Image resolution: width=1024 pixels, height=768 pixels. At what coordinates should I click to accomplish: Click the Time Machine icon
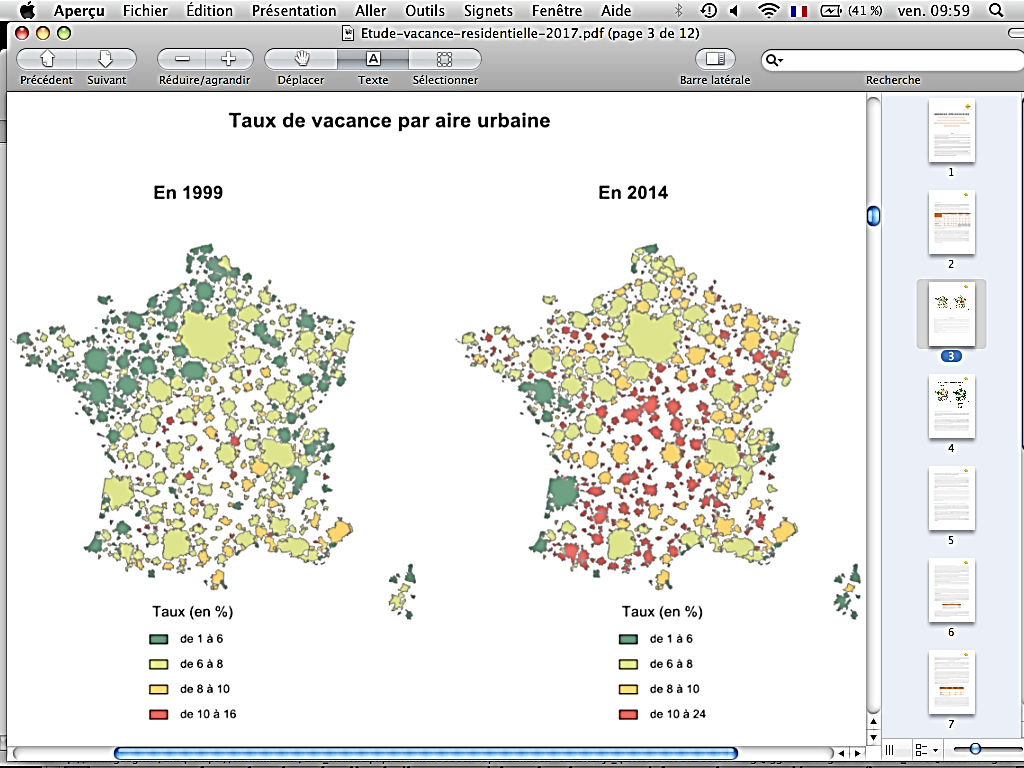(708, 11)
